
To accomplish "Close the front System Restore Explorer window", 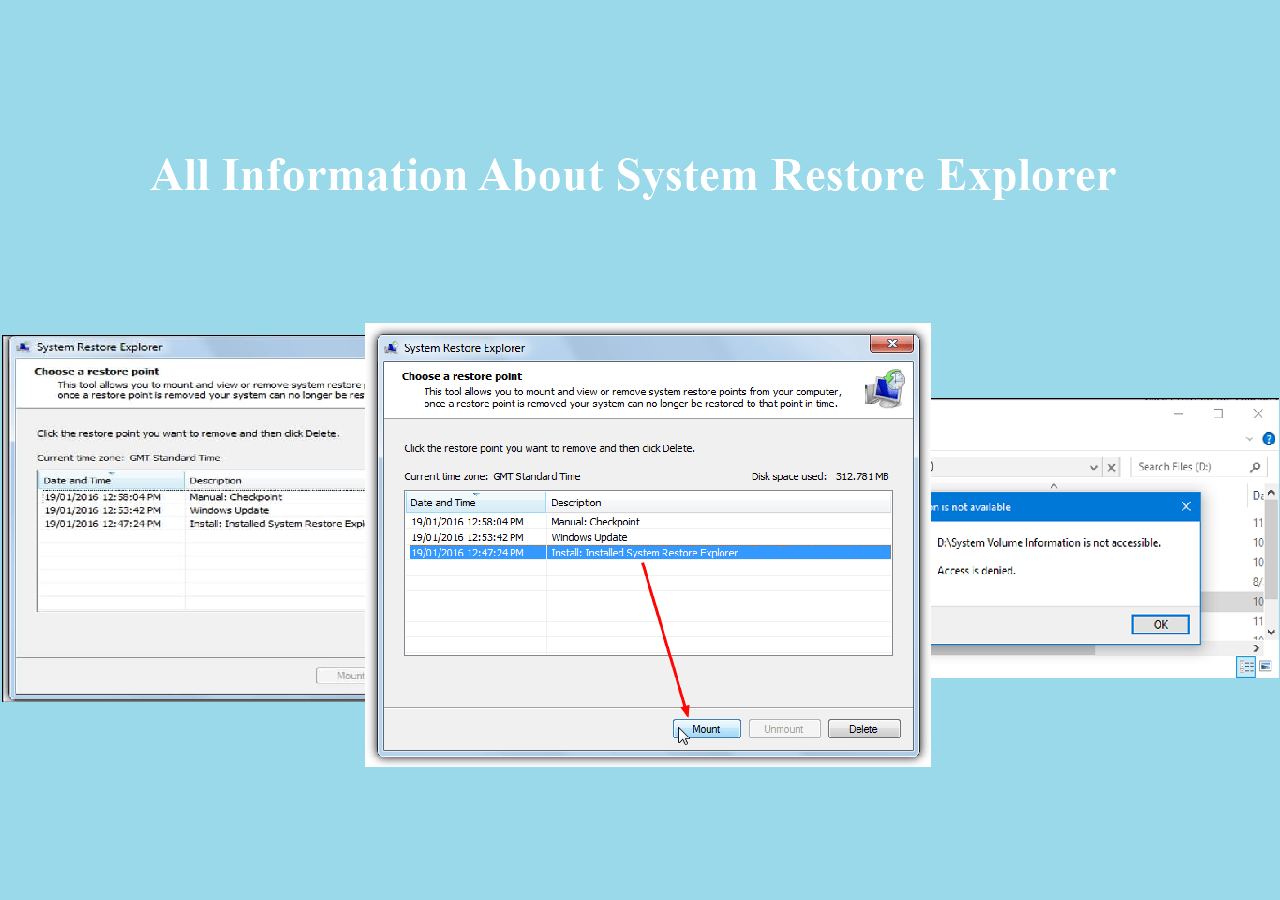I will 890,345.
